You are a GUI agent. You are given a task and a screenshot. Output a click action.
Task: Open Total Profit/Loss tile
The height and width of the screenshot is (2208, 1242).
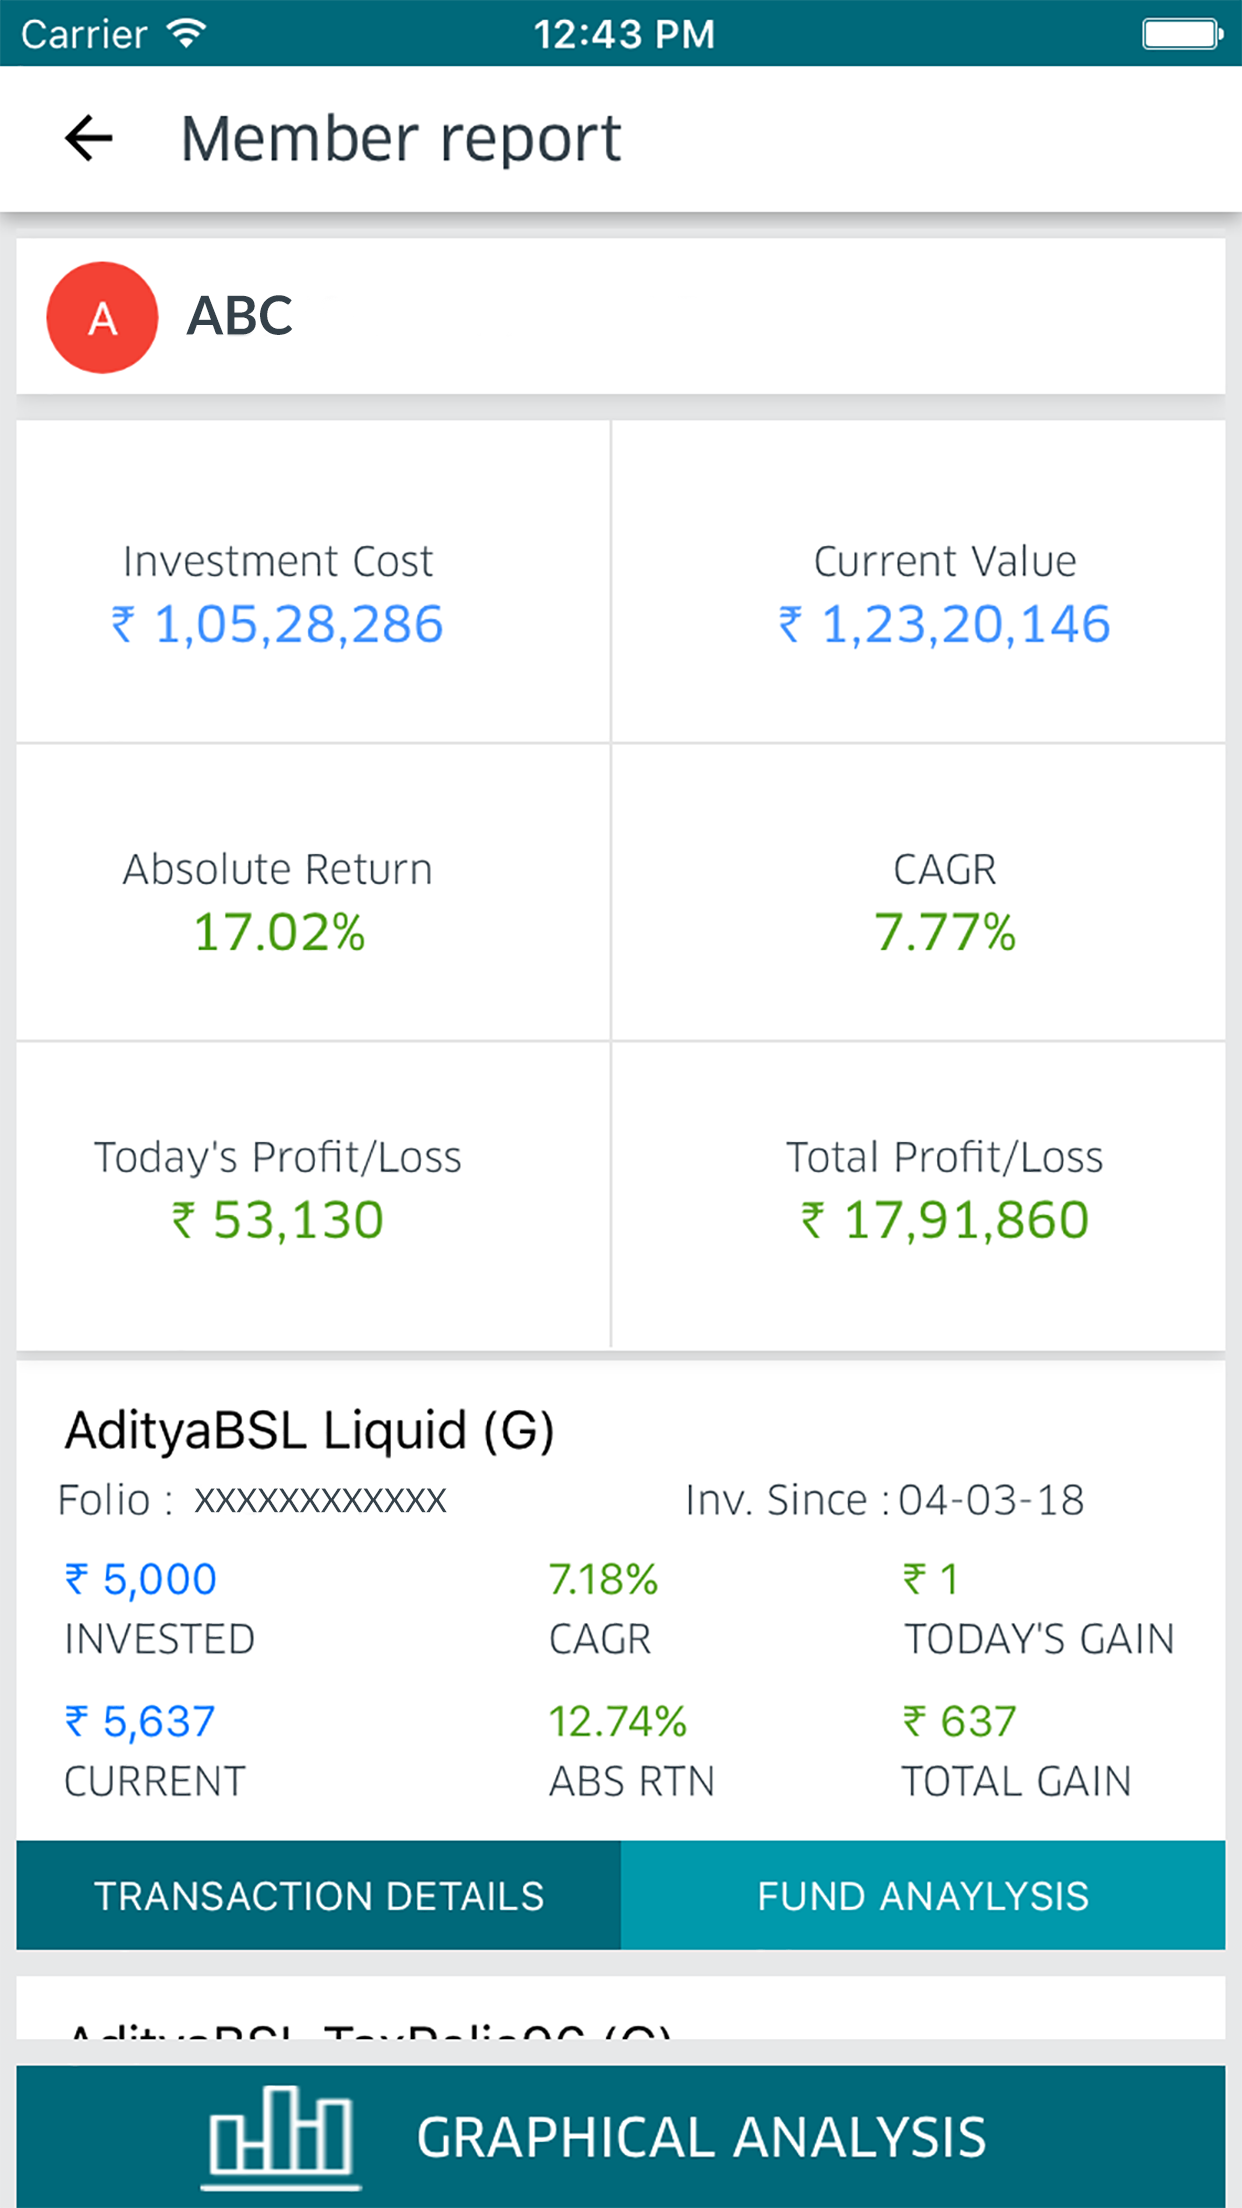point(918,1195)
